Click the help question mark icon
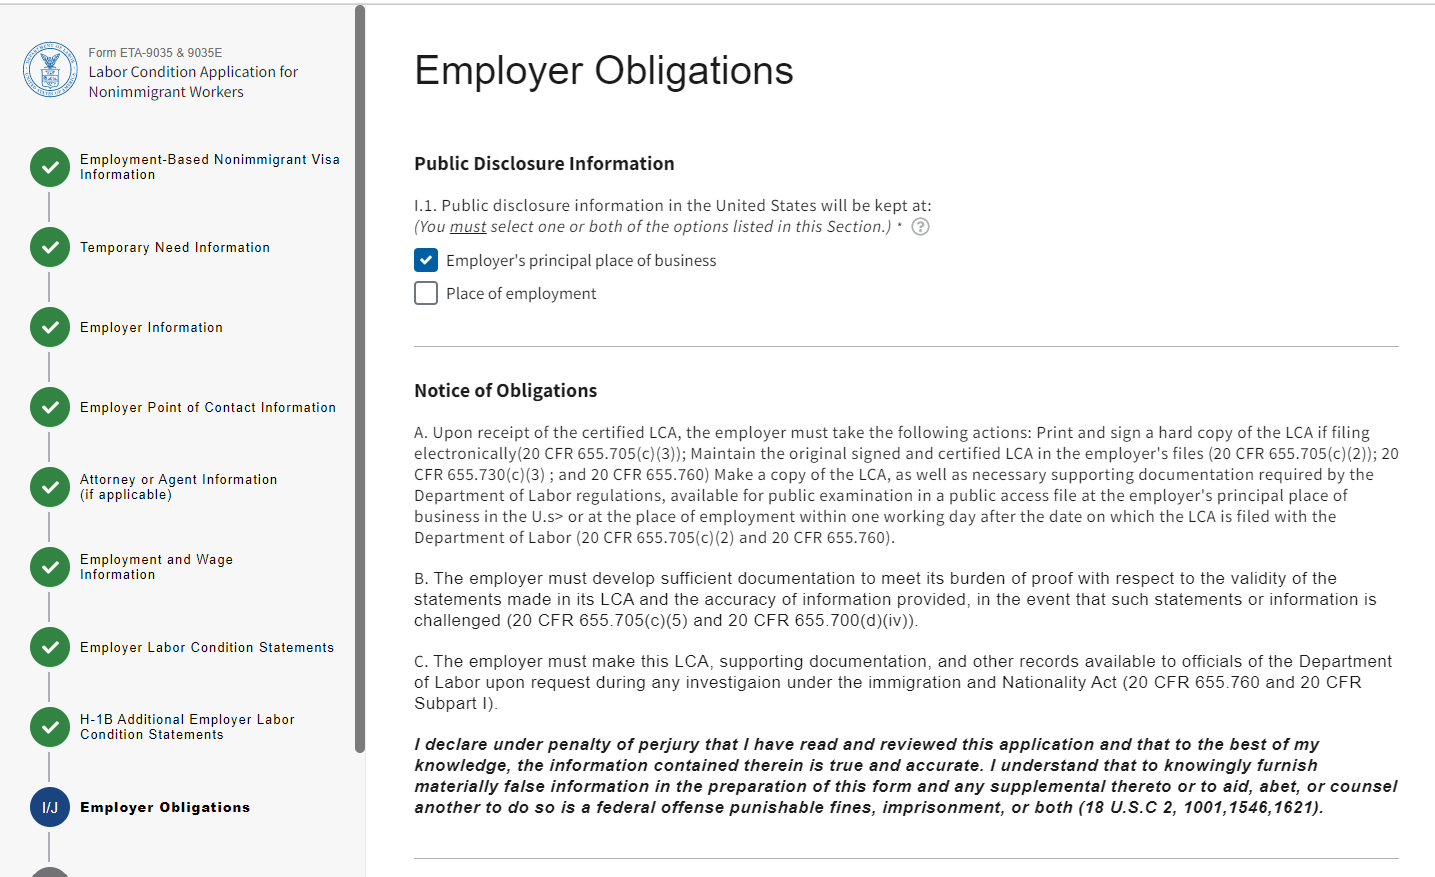The width and height of the screenshot is (1435, 877). tap(921, 227)
